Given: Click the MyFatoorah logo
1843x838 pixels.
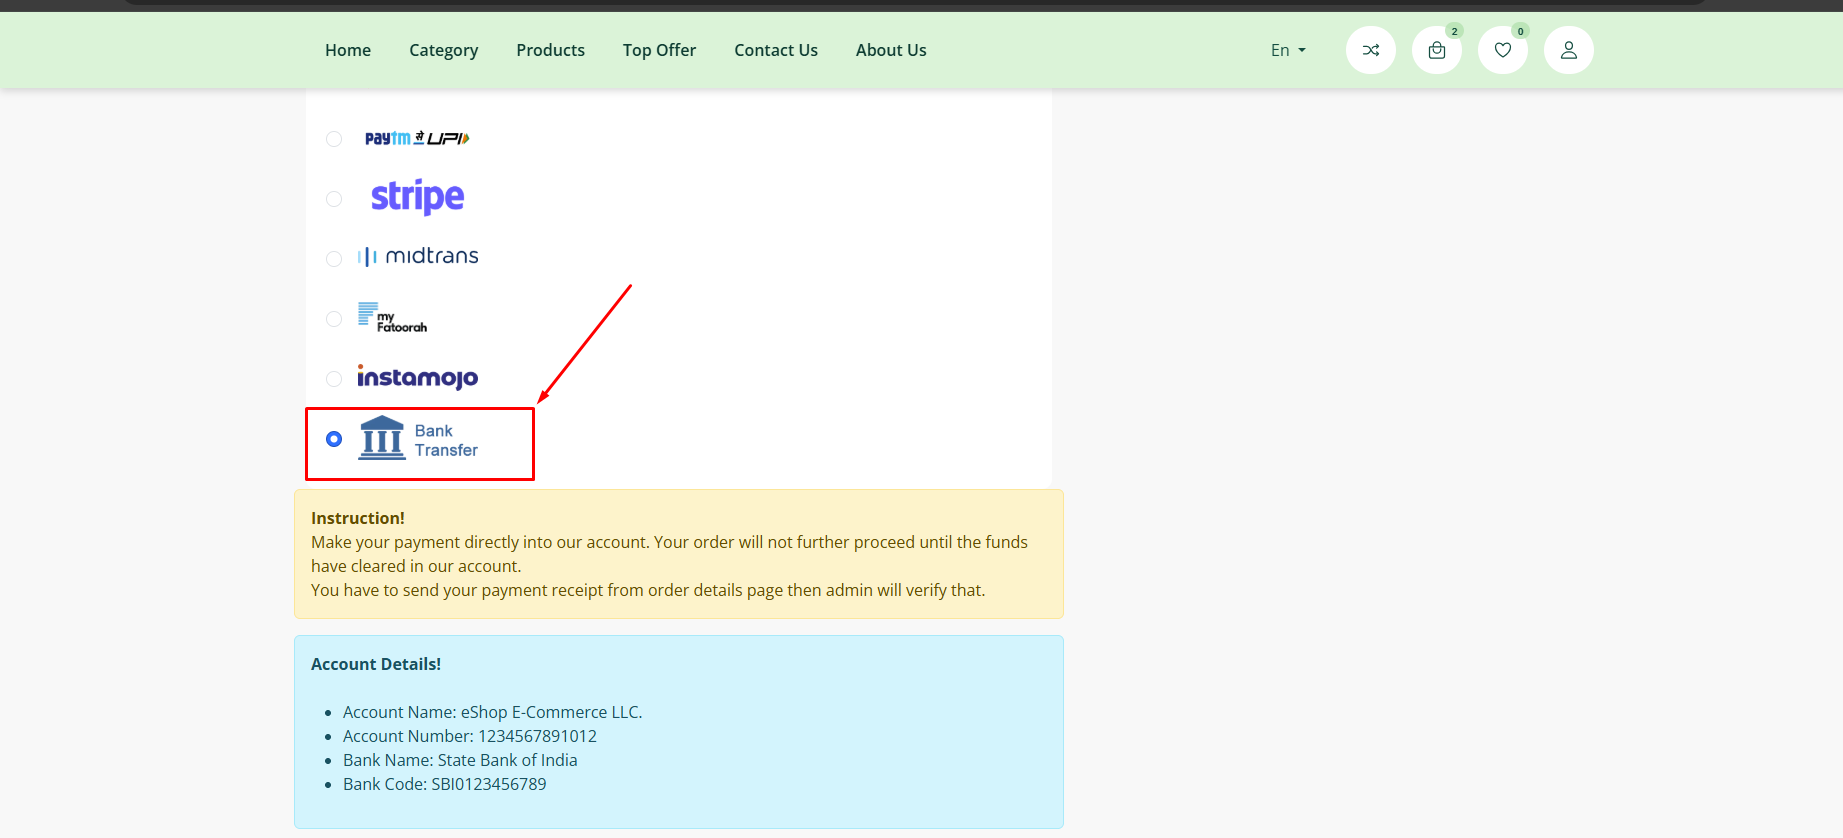Looking at the screenshot, I should tap(392, 317).
